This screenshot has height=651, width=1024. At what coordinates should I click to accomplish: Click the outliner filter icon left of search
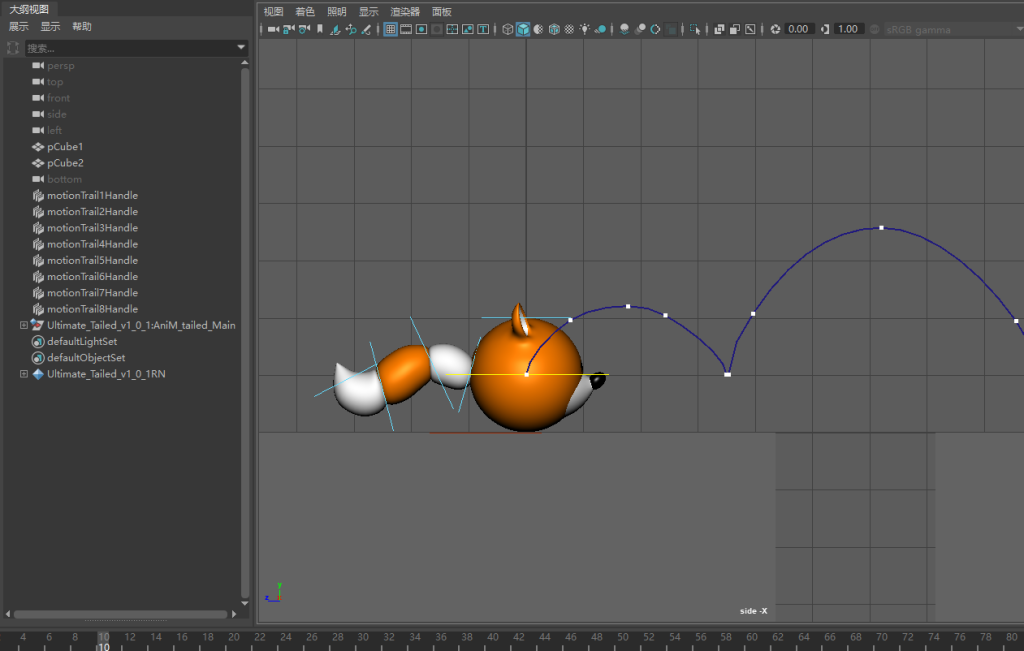coord(12,48)
